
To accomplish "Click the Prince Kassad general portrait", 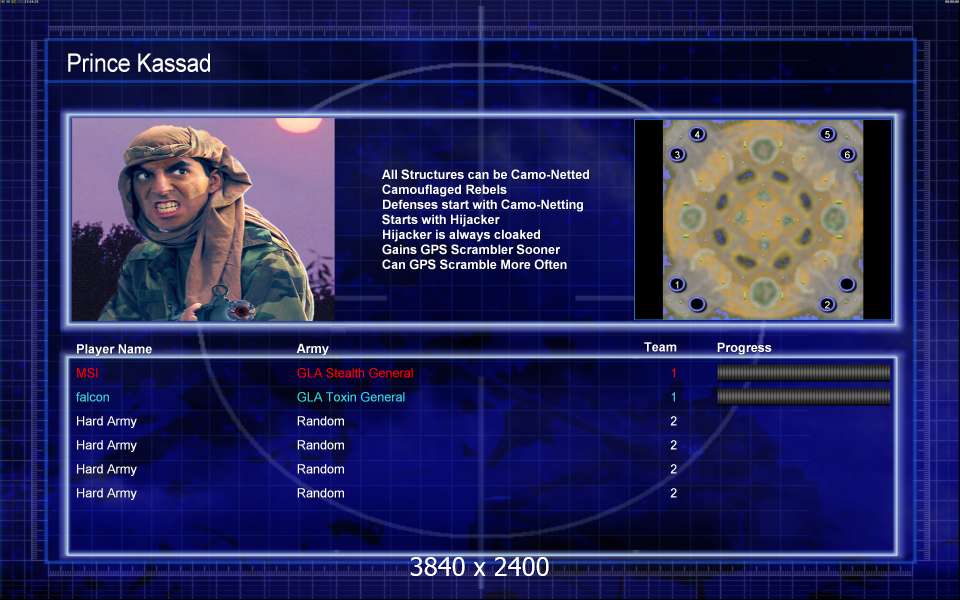I will tap(203, 219).
